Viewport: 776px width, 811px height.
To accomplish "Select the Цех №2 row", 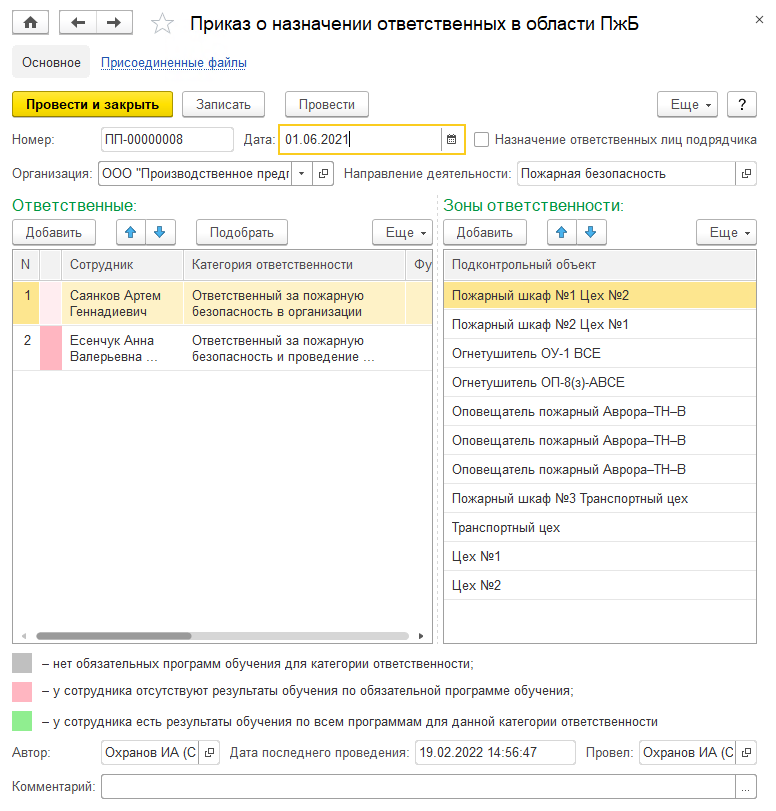I will tap(600, 585).
